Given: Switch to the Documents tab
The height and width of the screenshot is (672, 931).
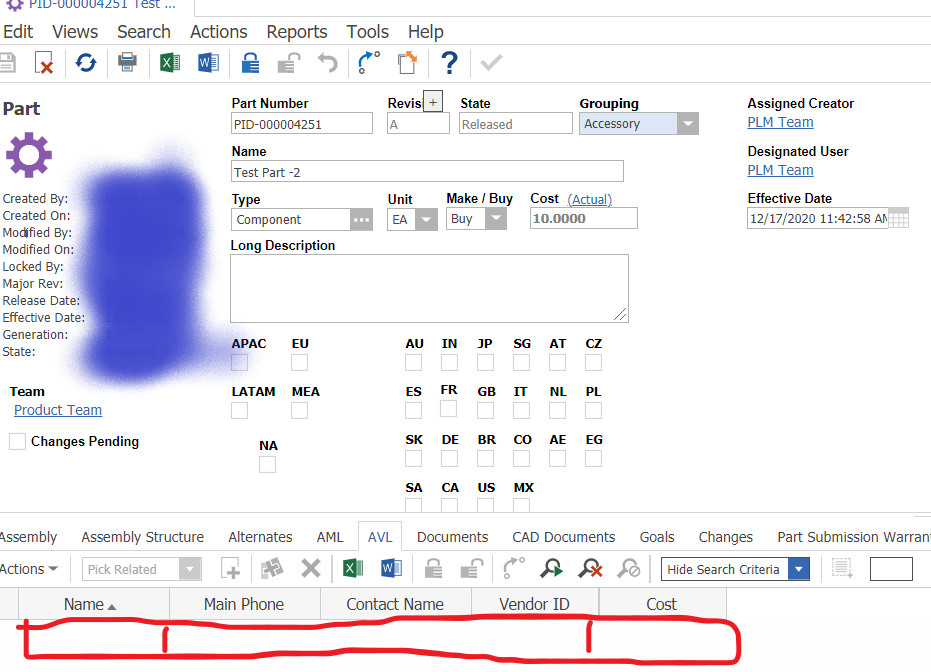Looking at the screenshot, I should (x=453, y=537).
